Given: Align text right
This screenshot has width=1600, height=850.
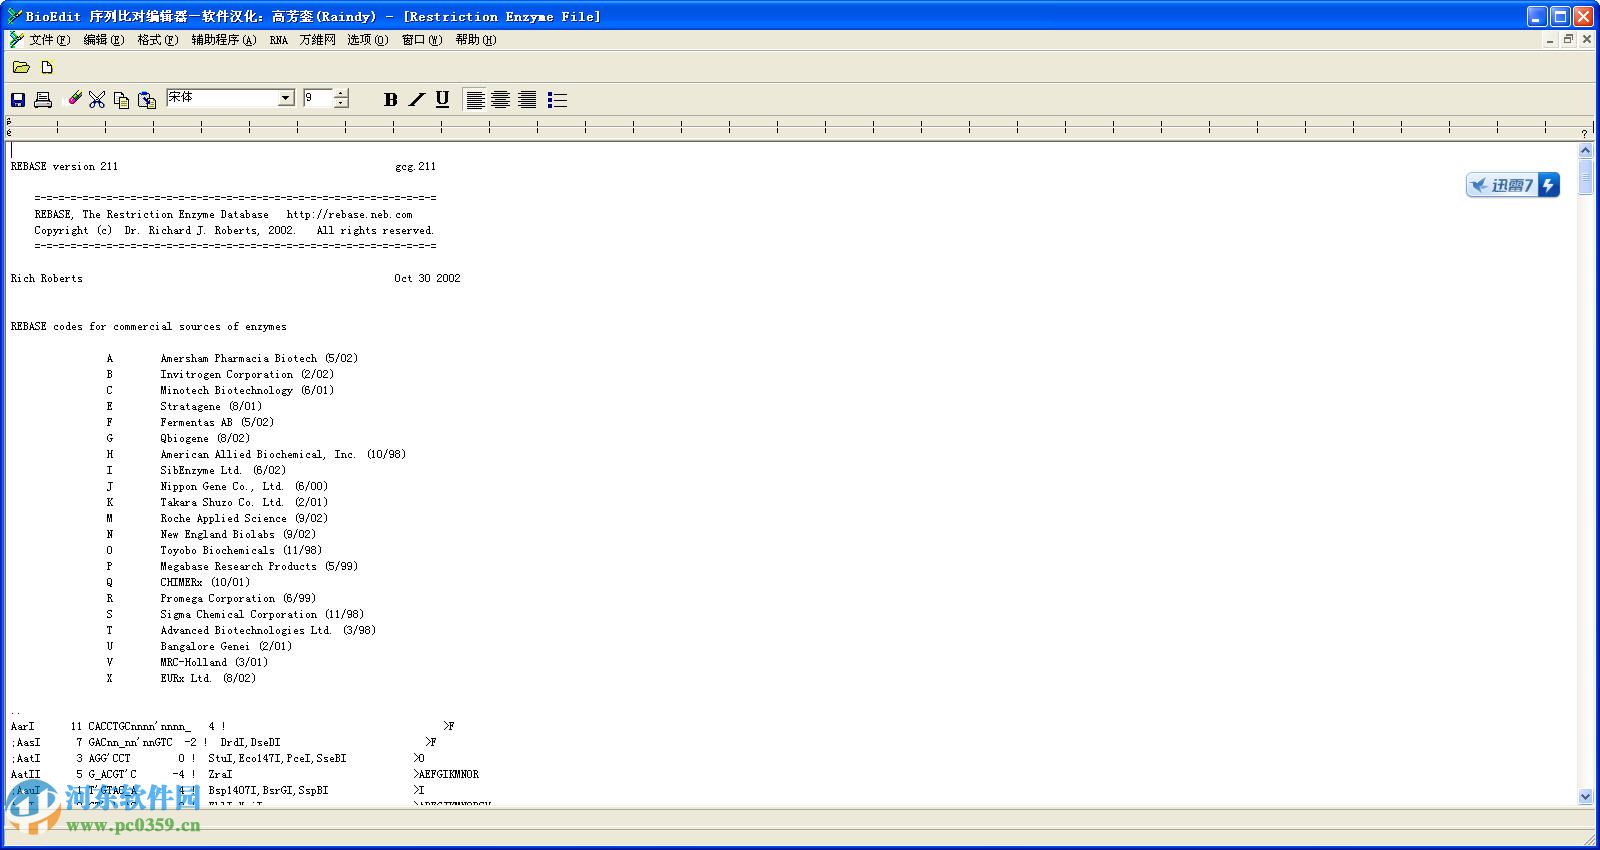Looking at the screenshot, I should pyautogui.click(x=527, y=99).
